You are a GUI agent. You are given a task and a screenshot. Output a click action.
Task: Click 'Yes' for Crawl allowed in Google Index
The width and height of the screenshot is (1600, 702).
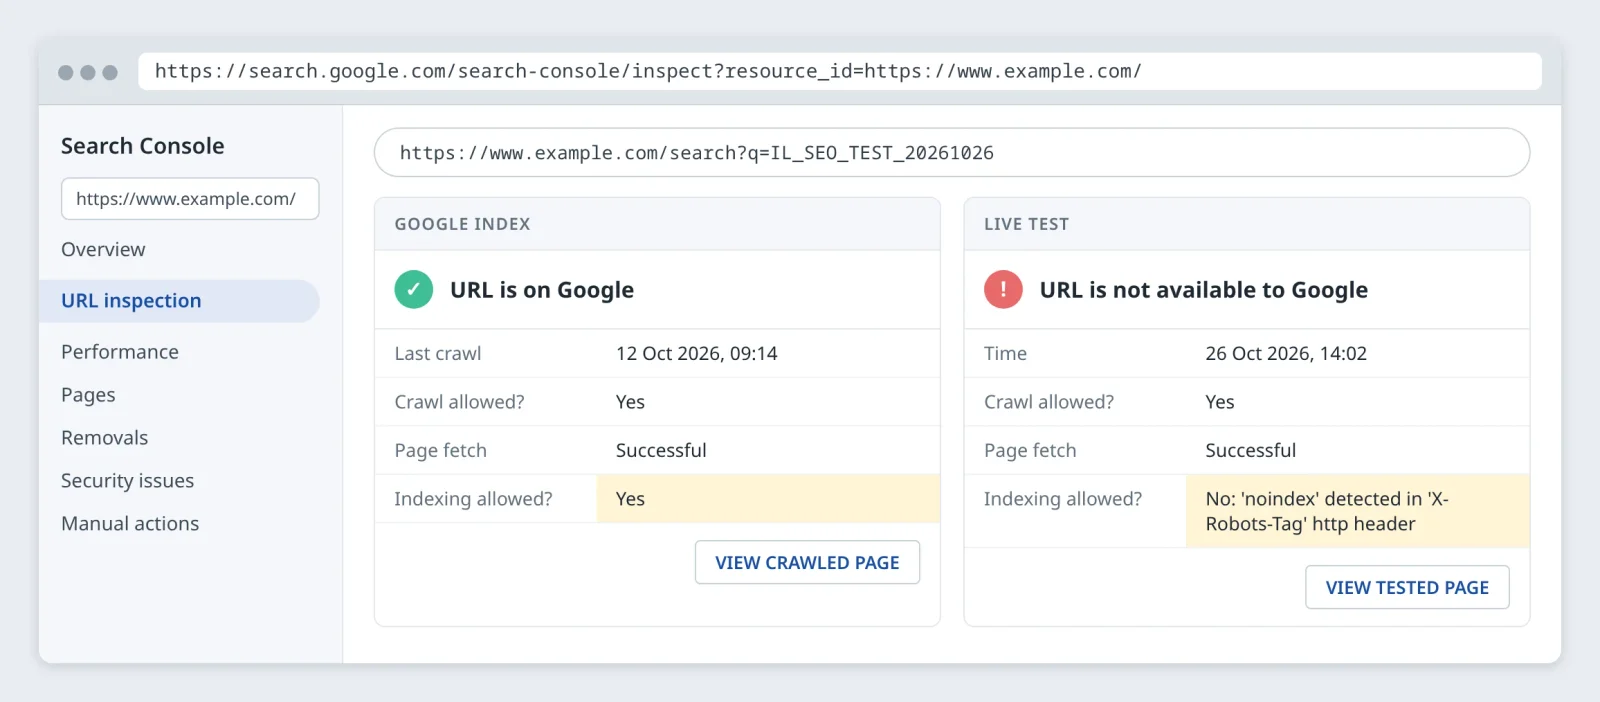(x=630, y=402)
